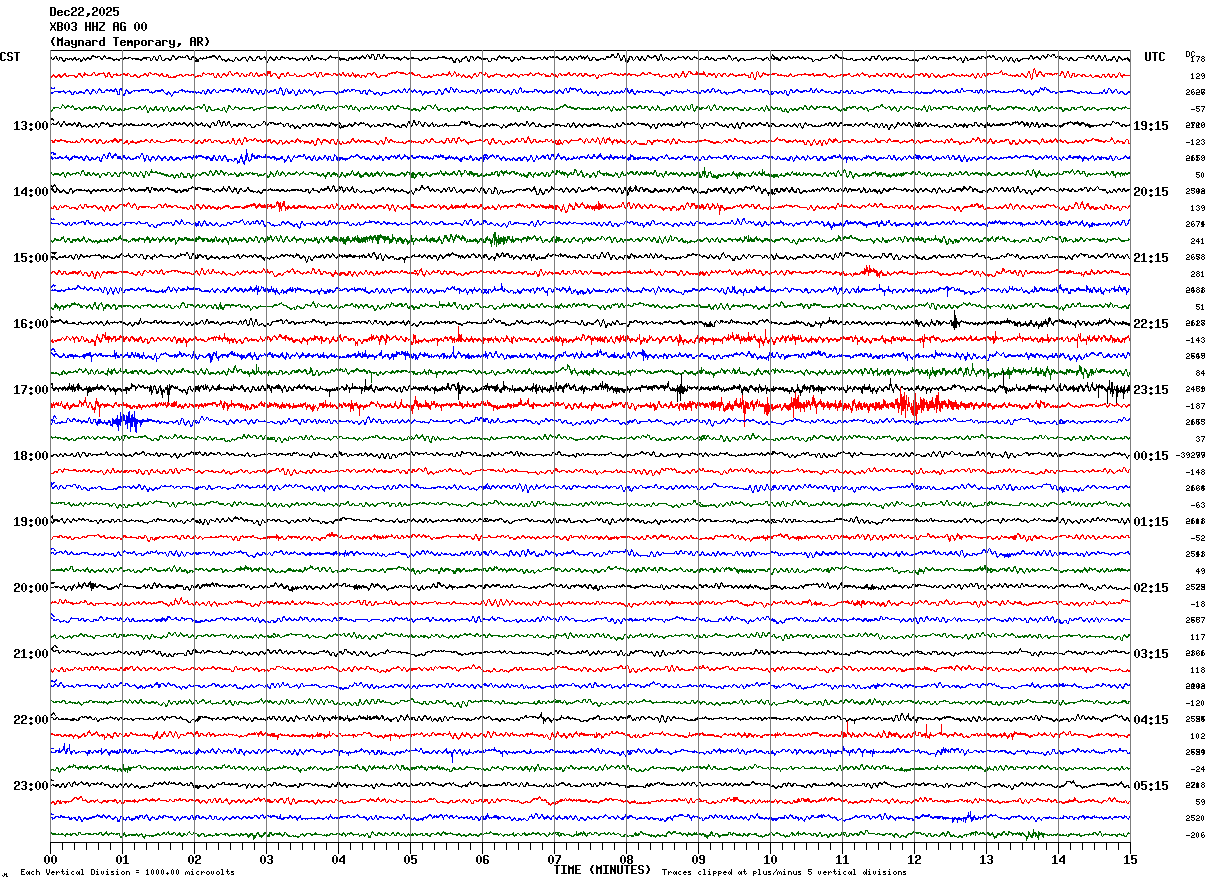This screenshot has height=886, width=1210.
Task: Click the 02:15 UTC time label
Action: (1151, 588)
